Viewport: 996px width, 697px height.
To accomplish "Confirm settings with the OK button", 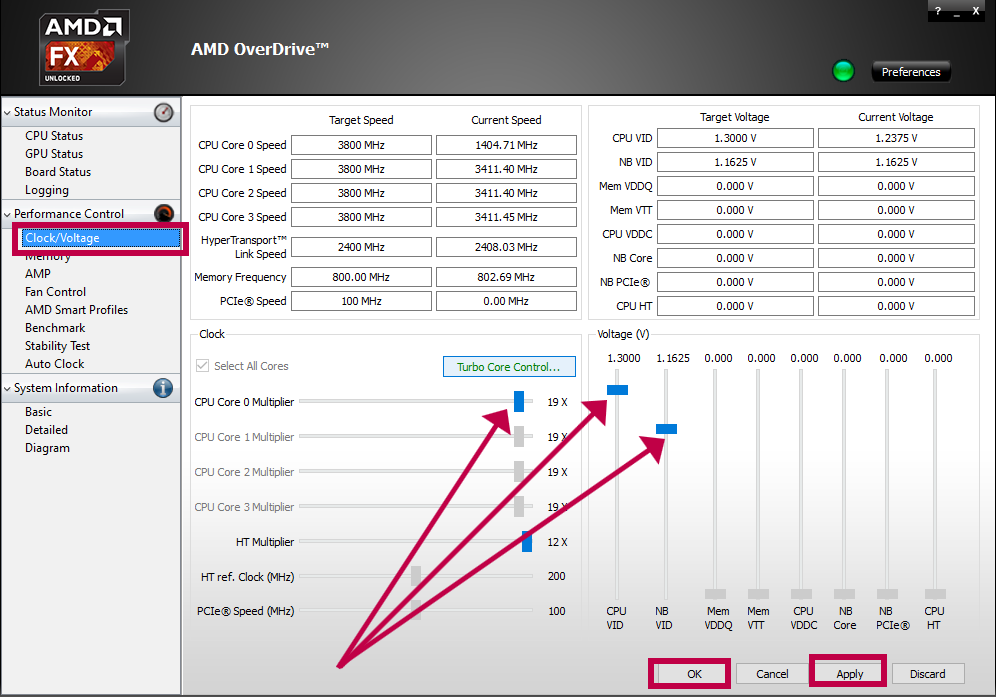I will (694, 673).
